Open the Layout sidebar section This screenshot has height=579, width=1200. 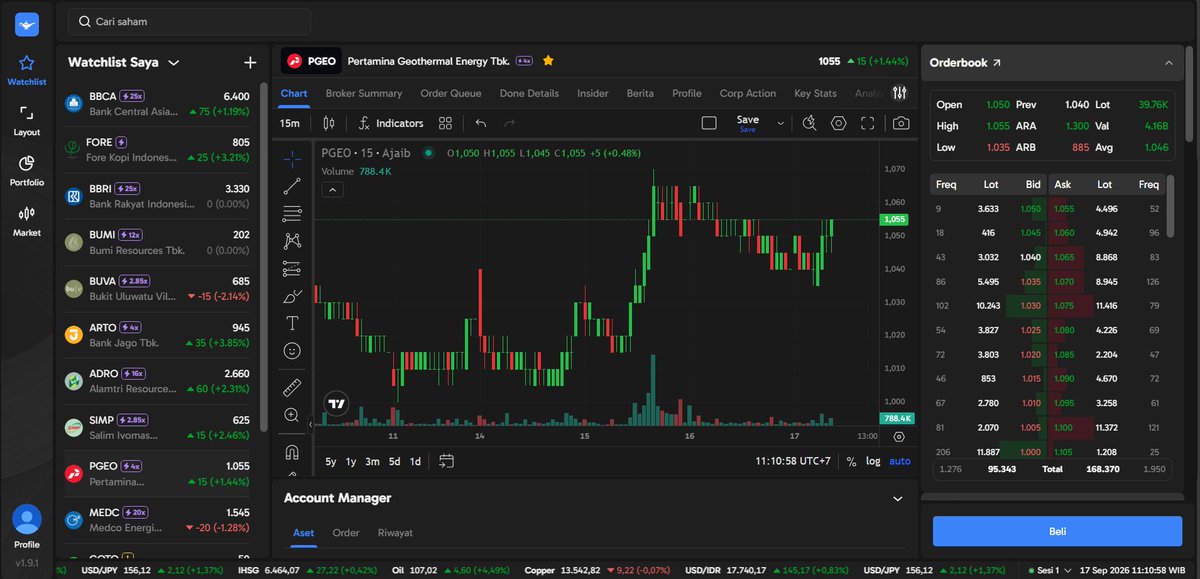(27, 121)
